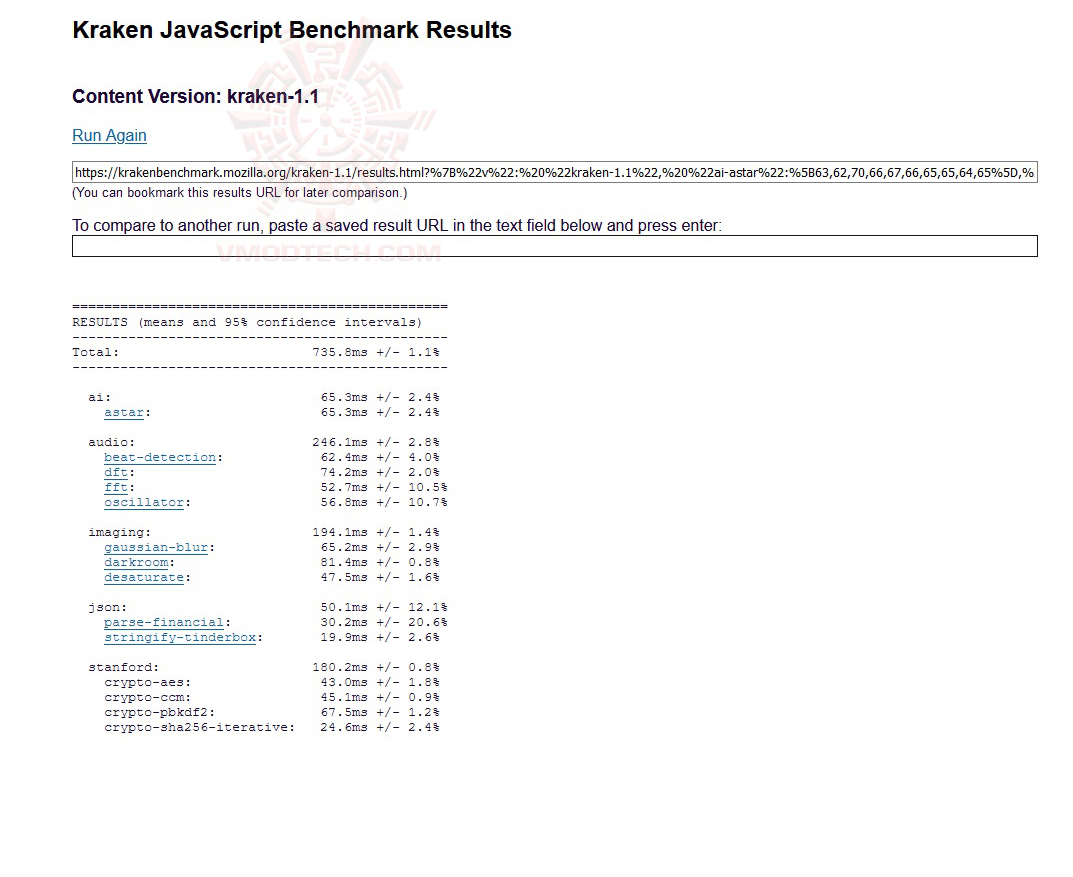1073x877 pixels.
Task: Click the 50.1ms json total value
Action: tap(344, 607)
